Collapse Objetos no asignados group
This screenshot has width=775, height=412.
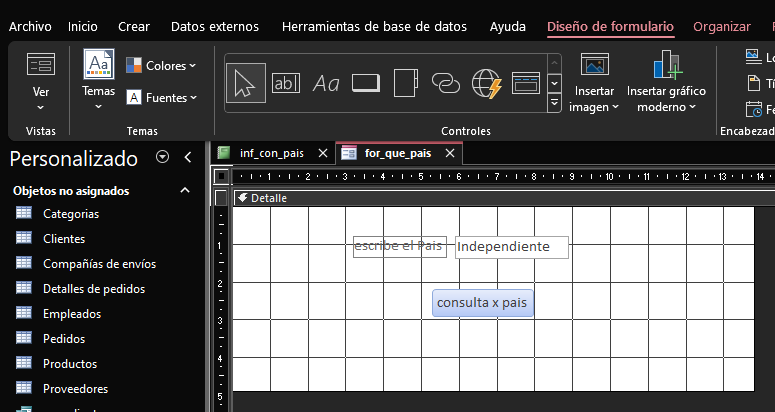185,190
